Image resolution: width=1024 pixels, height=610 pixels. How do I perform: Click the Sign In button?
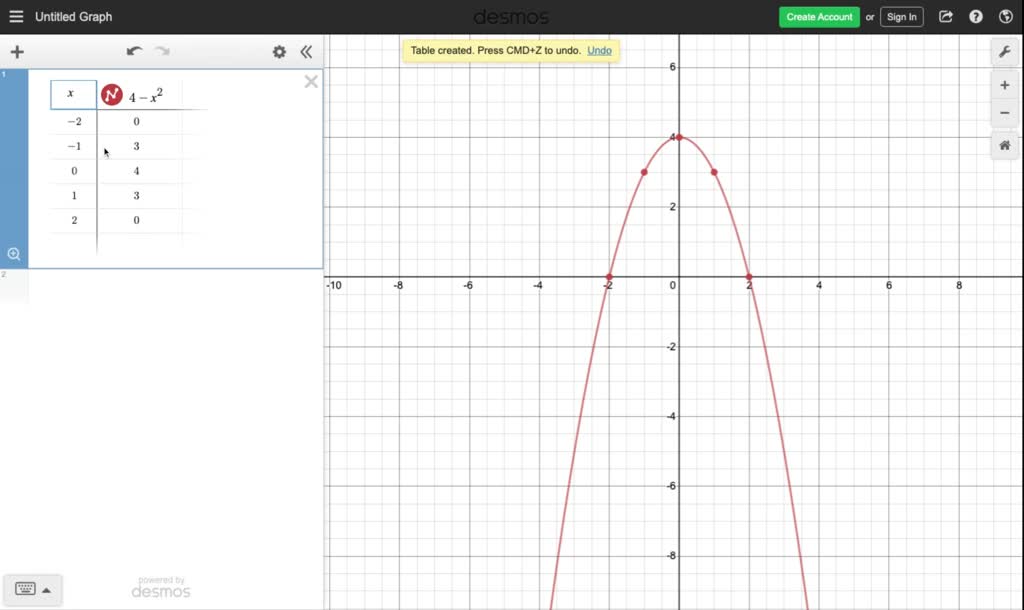pyautogui.click(x=901, y=17)
